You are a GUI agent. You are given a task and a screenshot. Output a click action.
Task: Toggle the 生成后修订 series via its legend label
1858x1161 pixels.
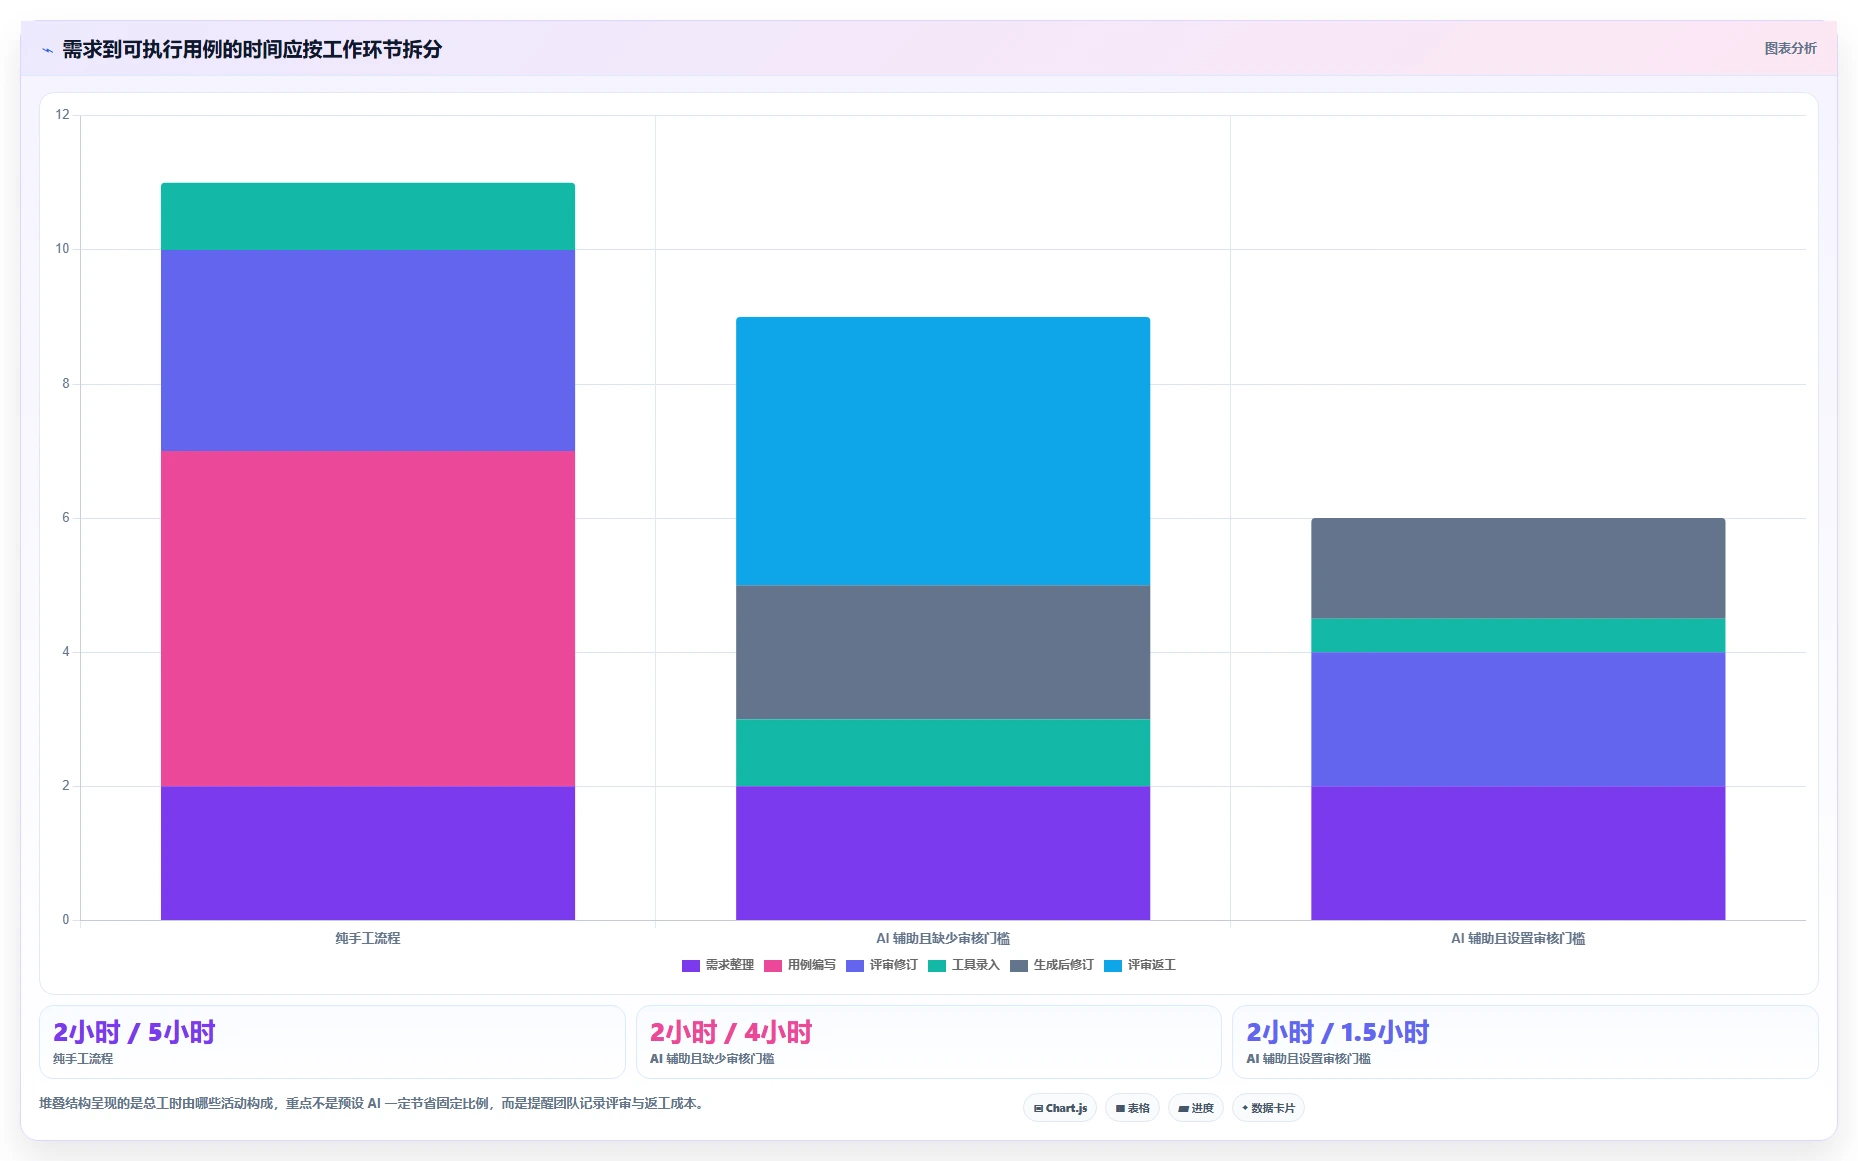click(x=1063, y=965)
